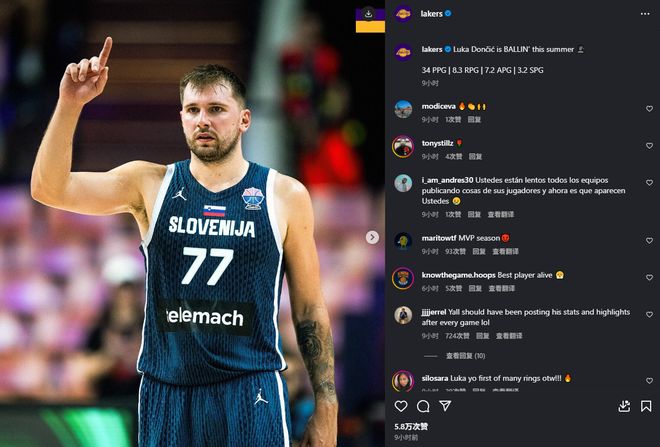The height and width of the screenshot is (447, 660).
Task: Advance to the next photo with the arrow
Action: [372, 237]
